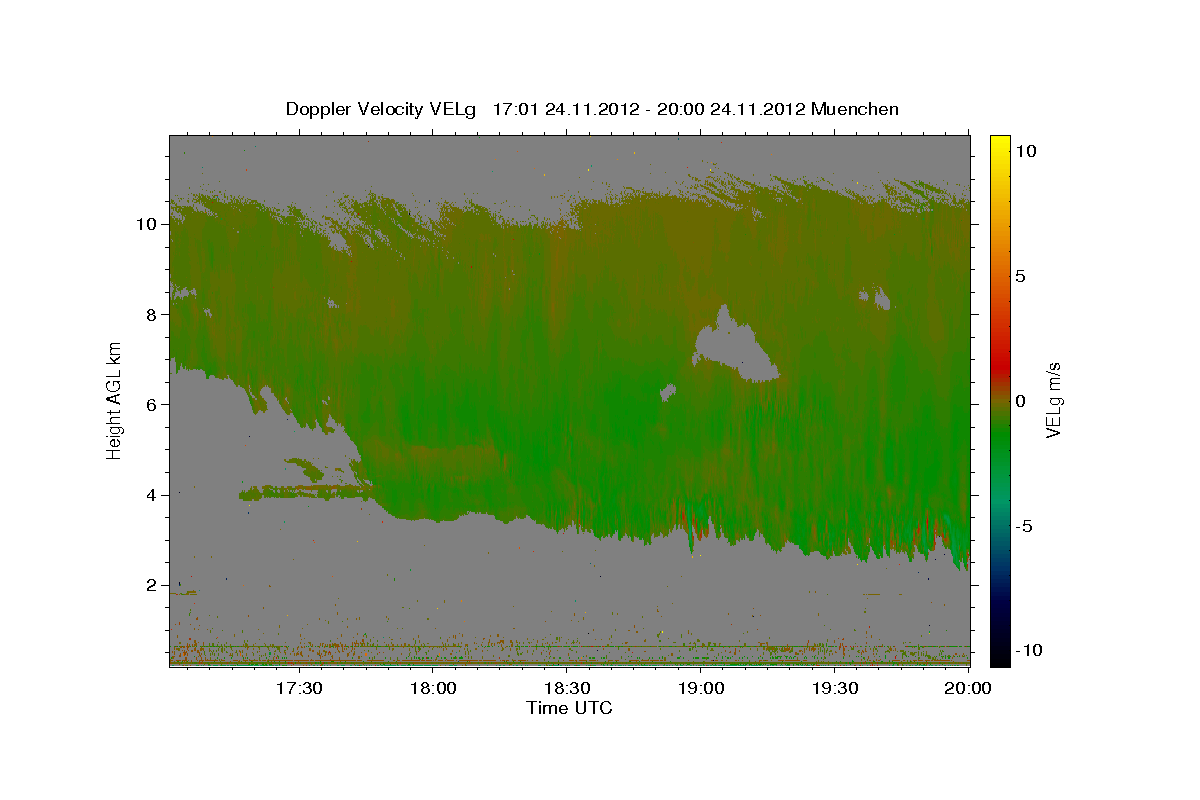Click the colorbar value '0'
The height and width of the screenshot is (800, 1200).
click(1020, 400)
